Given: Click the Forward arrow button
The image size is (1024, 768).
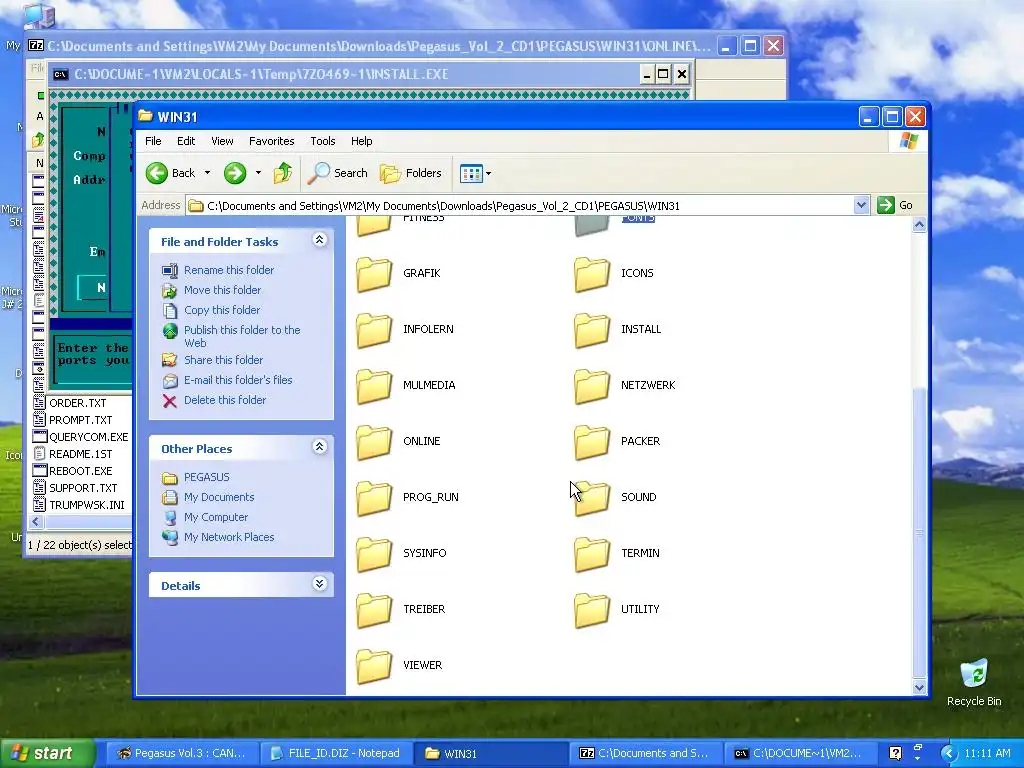Looking at the screenshot, I should click(x=235, y=173).
